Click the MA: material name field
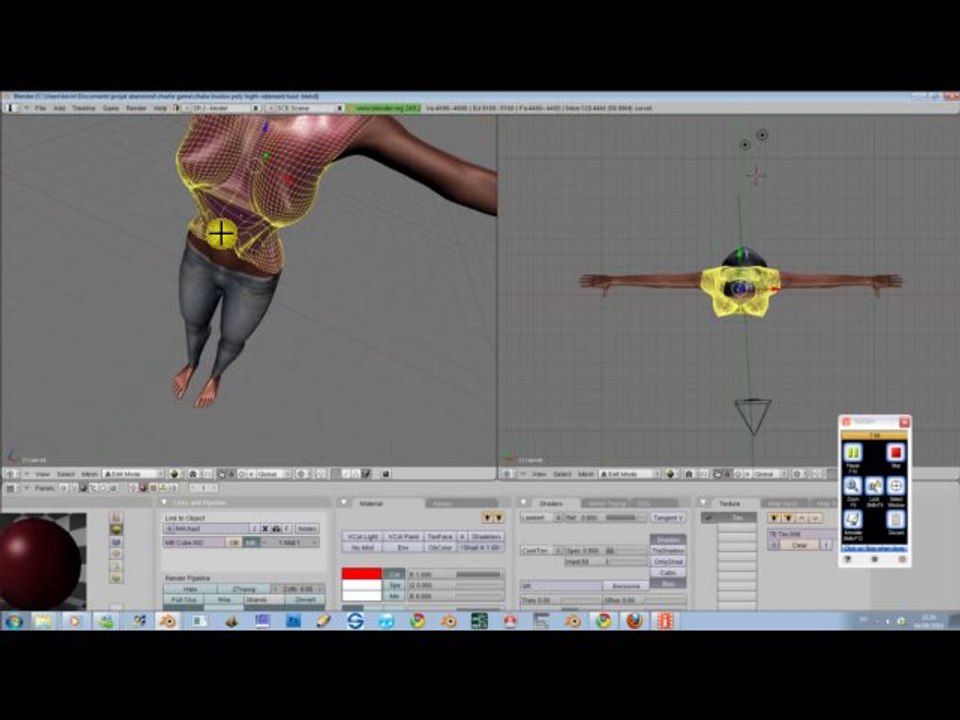This screenshot has height=720, width=960. [x=212, y=528]
